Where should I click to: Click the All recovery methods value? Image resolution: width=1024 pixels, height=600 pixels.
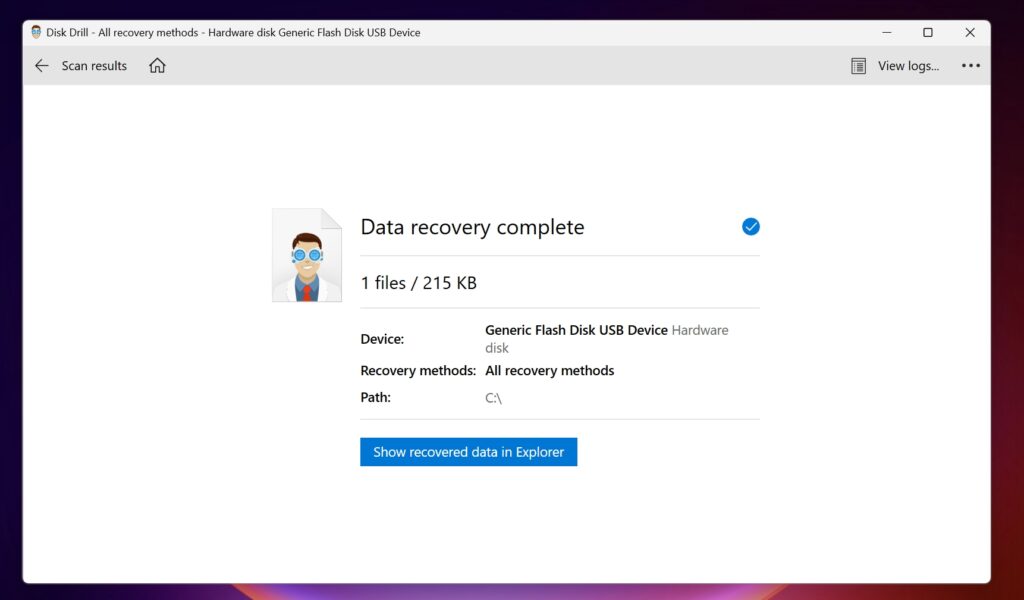549,370
